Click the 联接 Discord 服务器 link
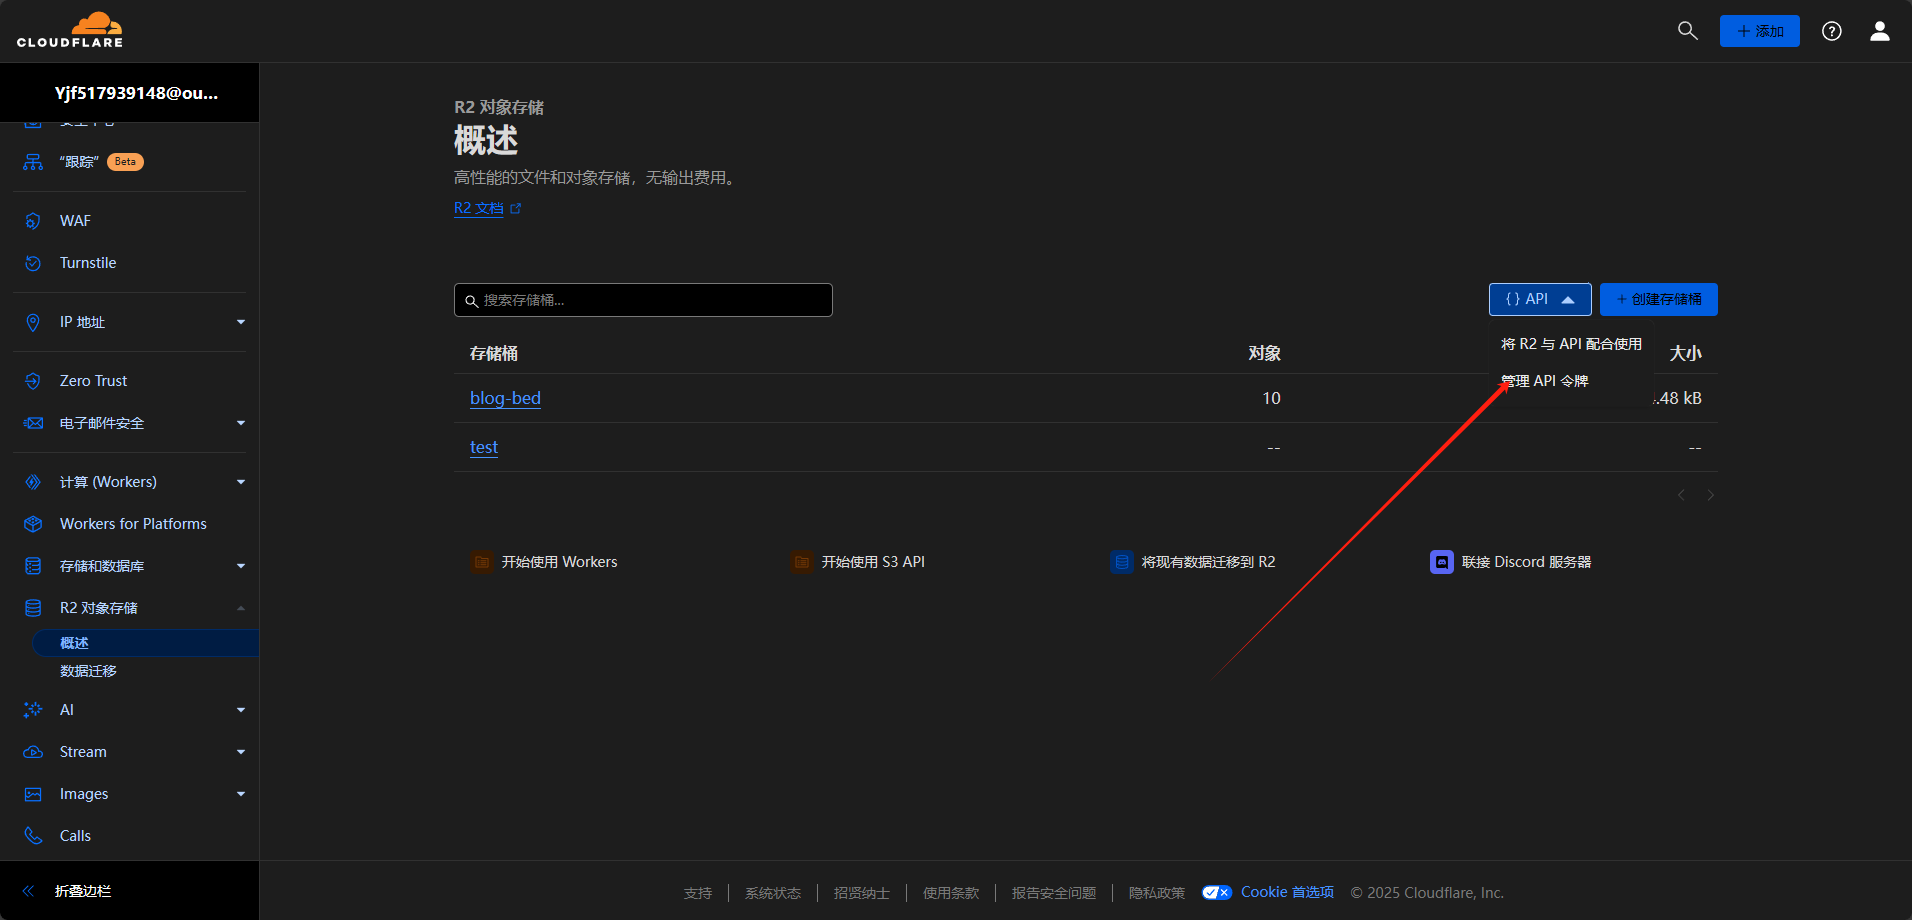Image resolution: width=1912 pixels, height=920 pixels. pyautogui.click(x=1526, y=562)
